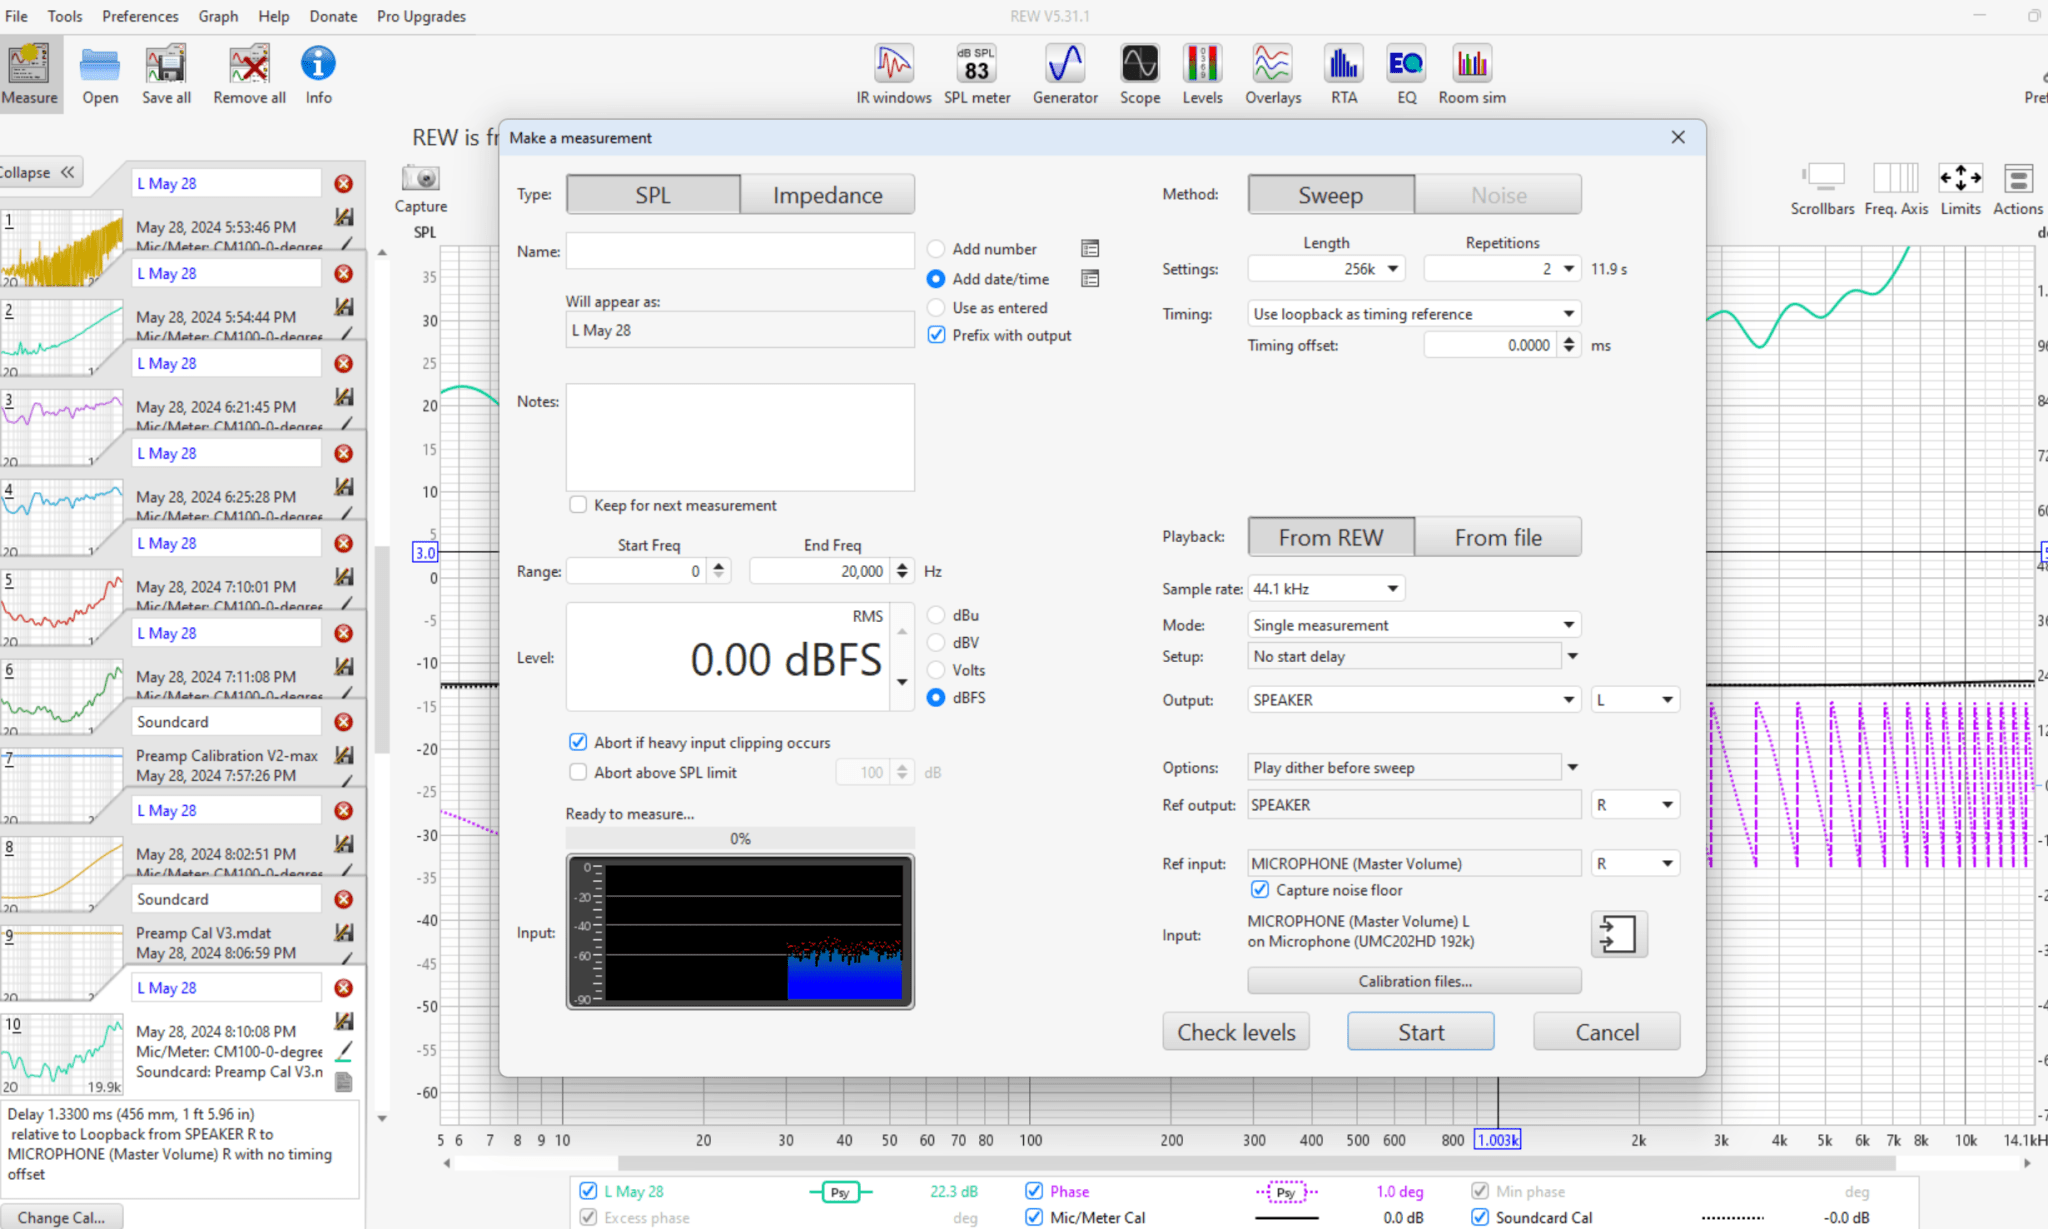Open the Overlays window
The image size is (2048, 1229).
(x=1273, y=74)
